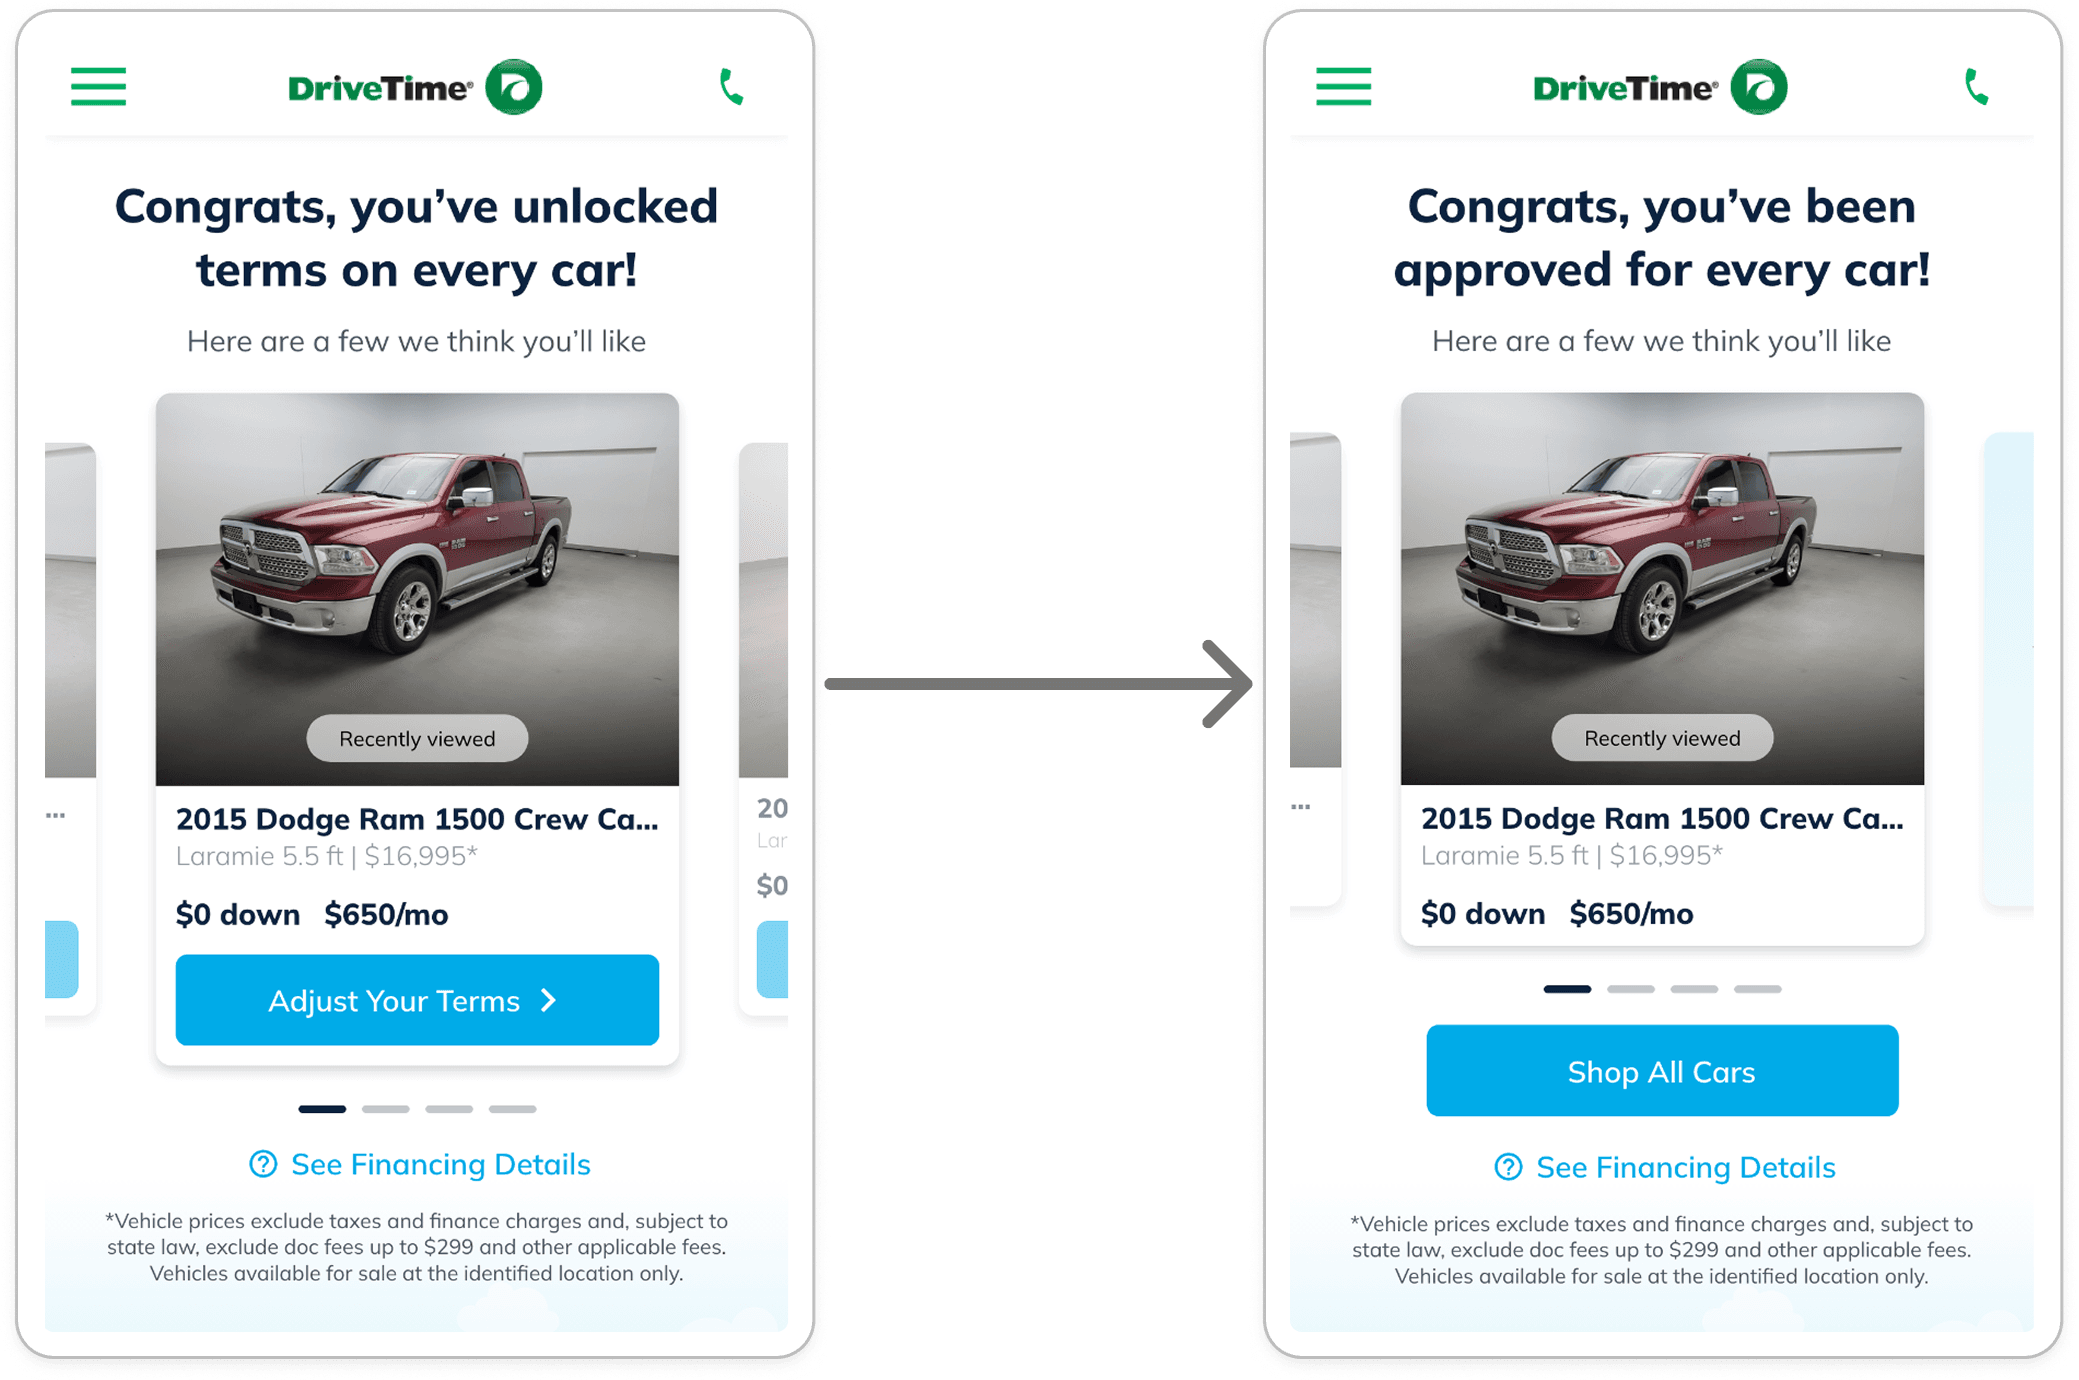The height and width of the screenshot is (1380, 2079).
Task: Click DriveTime logo in right mockup header
Action: [x=1660, y=87]
